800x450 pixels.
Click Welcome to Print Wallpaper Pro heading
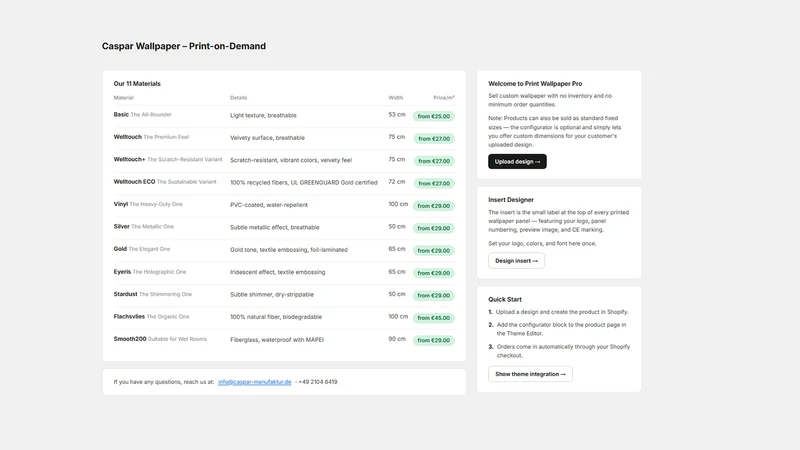535,84
